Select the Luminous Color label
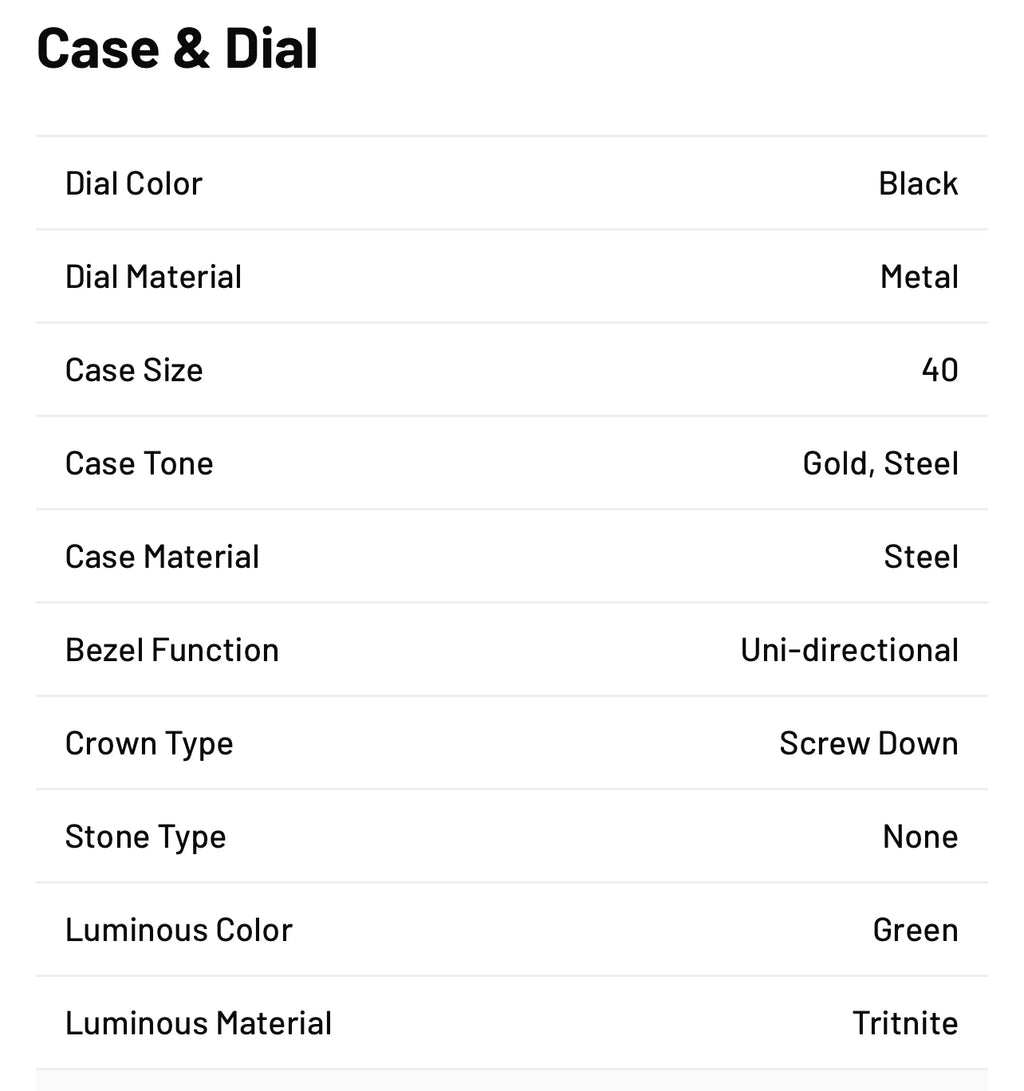1024x1091 pixels. (179, 930)
